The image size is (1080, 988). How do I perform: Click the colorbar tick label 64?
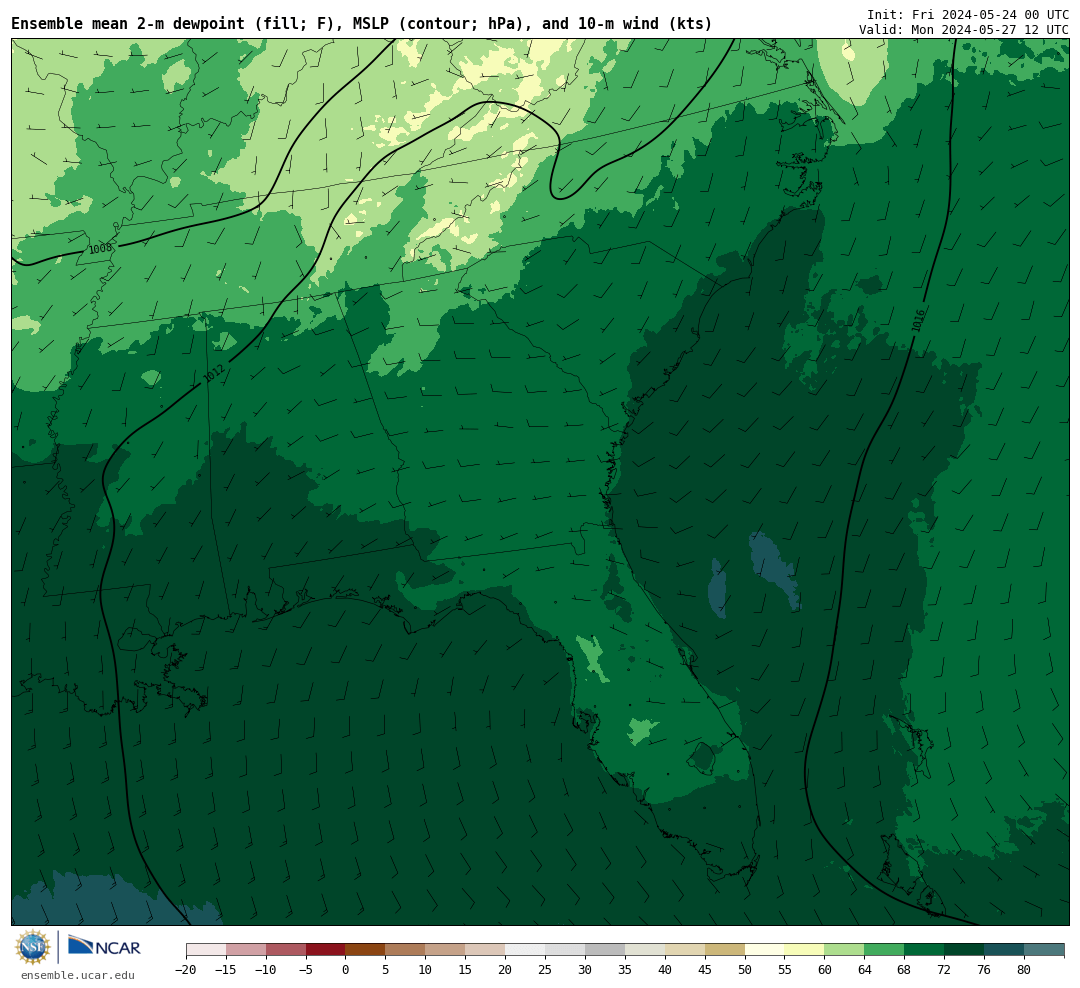(x=865, y=970)
